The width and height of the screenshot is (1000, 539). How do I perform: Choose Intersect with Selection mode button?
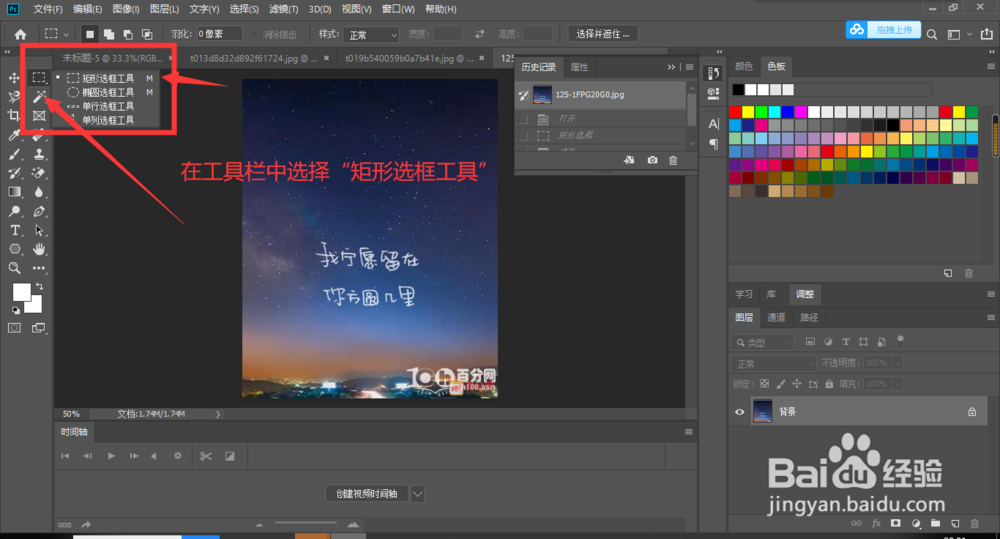[x=147, y=34]
